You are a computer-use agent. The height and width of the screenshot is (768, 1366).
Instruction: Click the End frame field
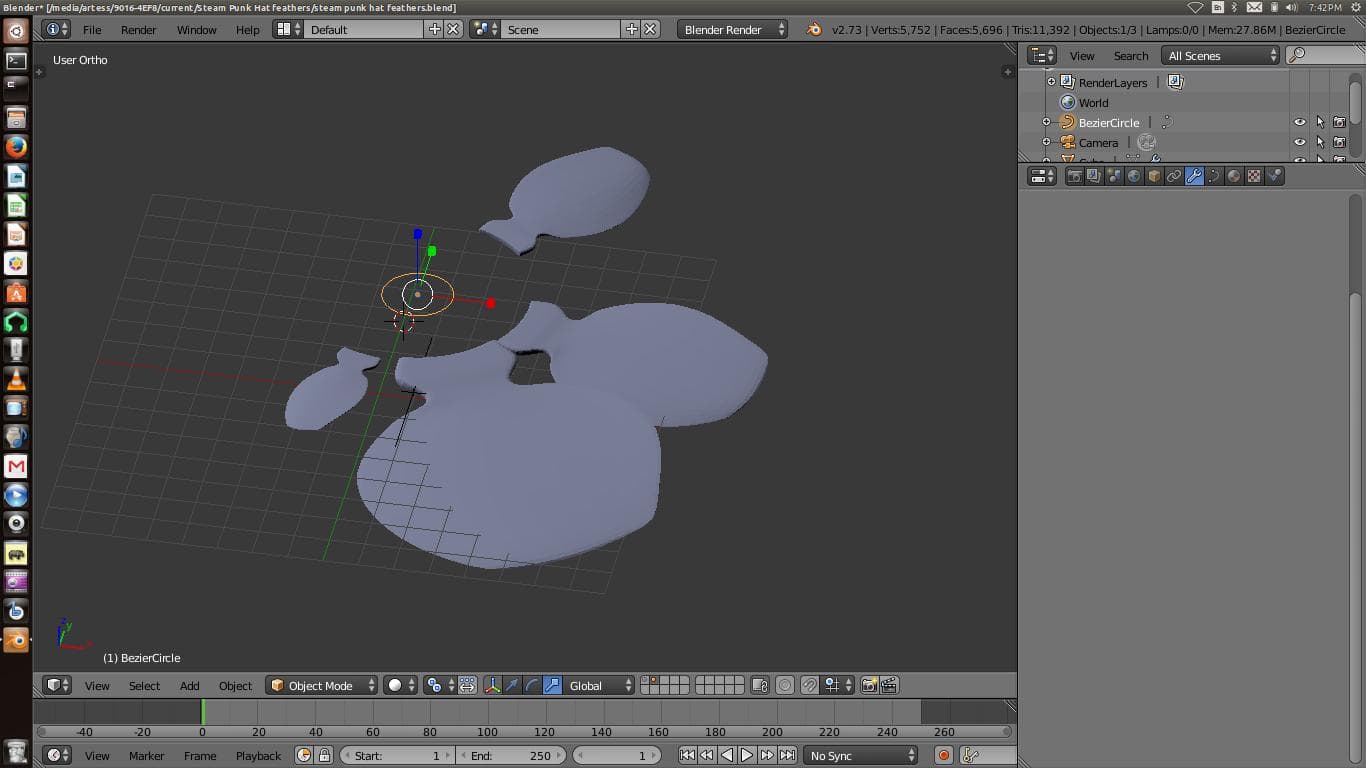(x=510, y=755)
